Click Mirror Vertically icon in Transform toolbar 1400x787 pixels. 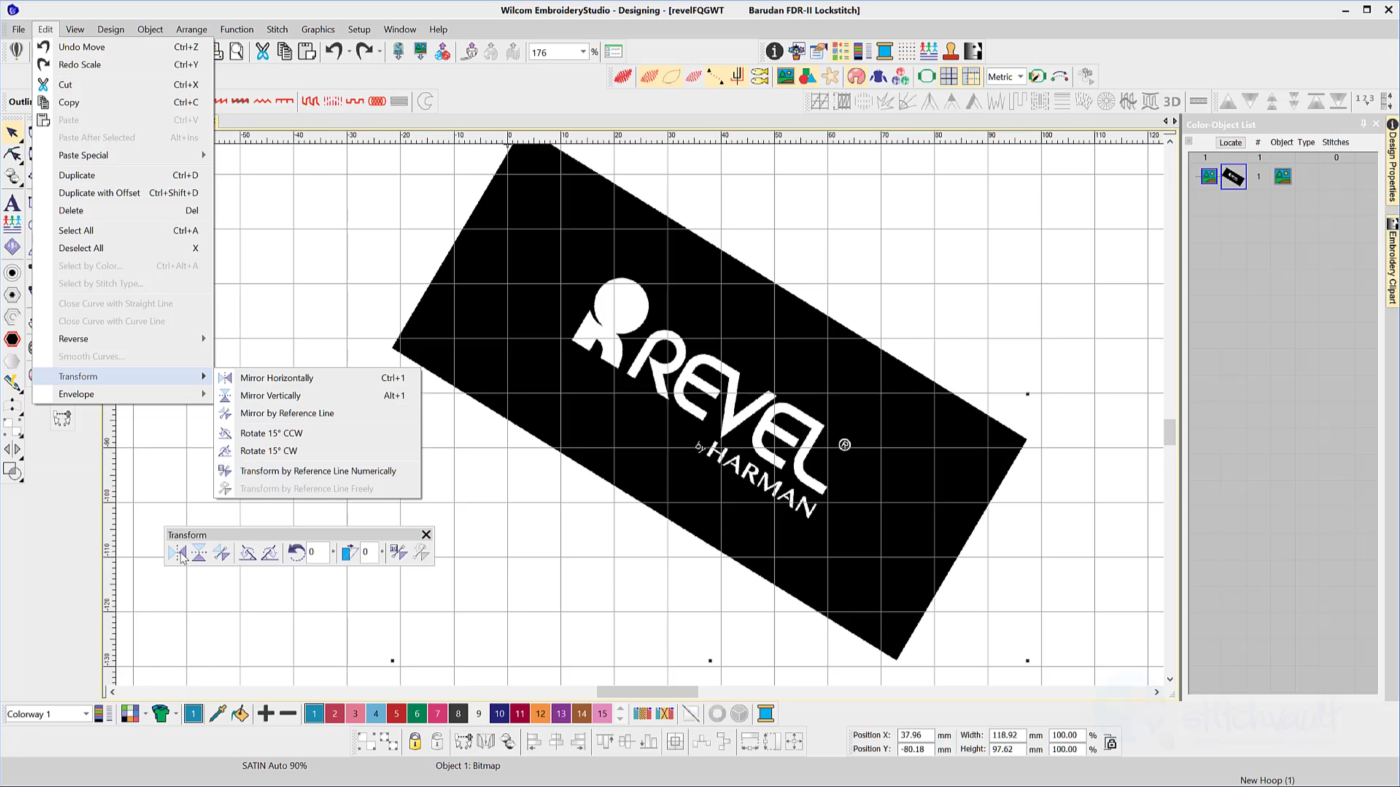pos(199,552)
